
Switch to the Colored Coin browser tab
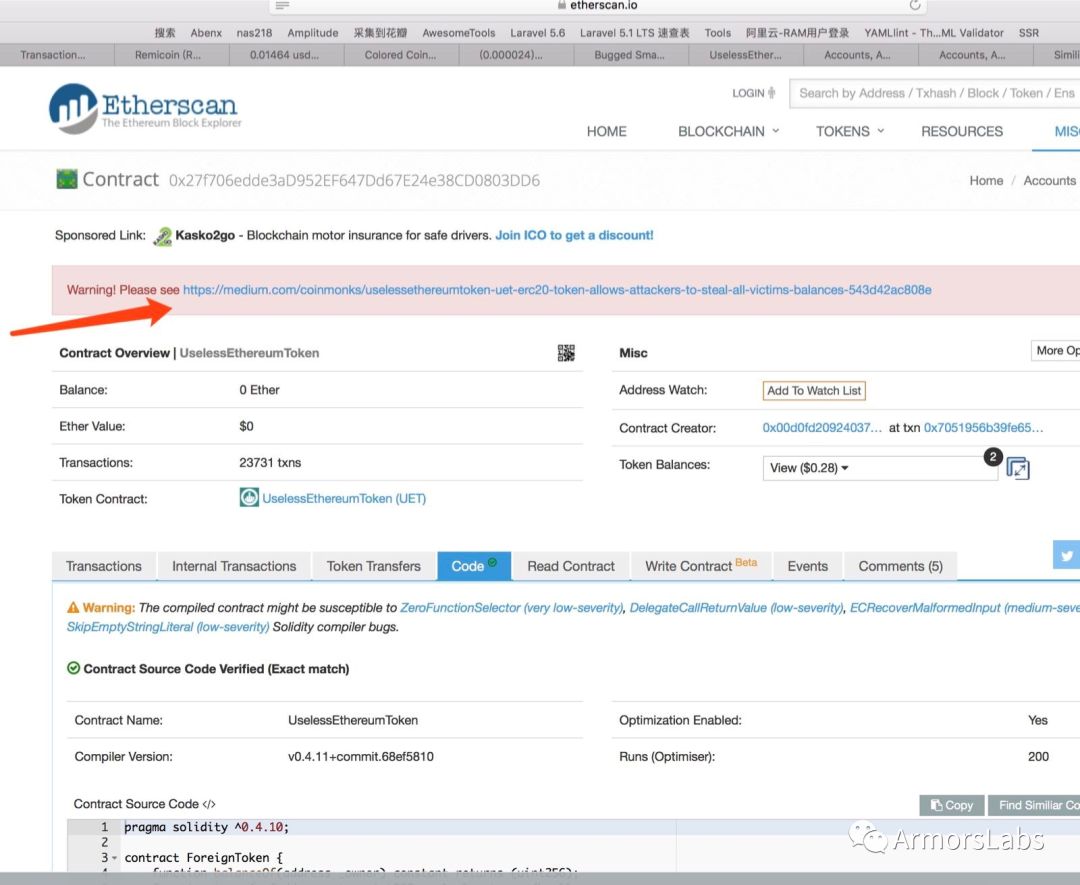(401, 55)
